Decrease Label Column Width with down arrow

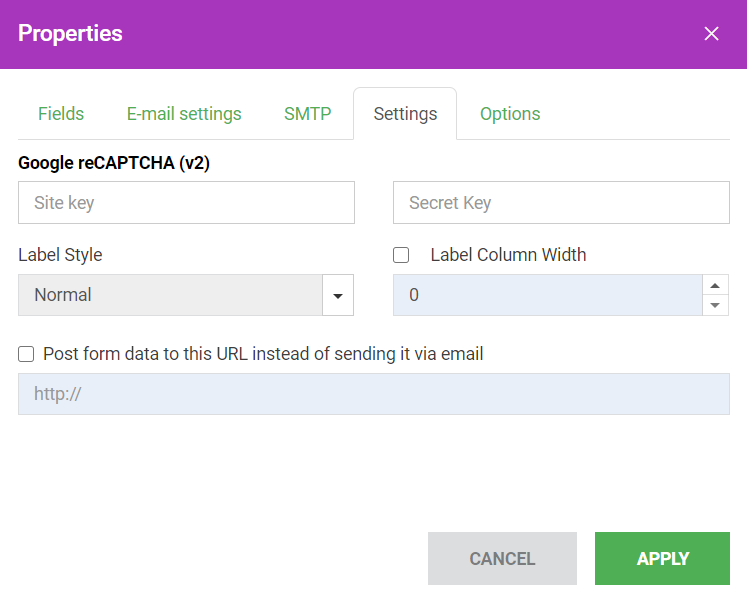click(x=715, y=305)
